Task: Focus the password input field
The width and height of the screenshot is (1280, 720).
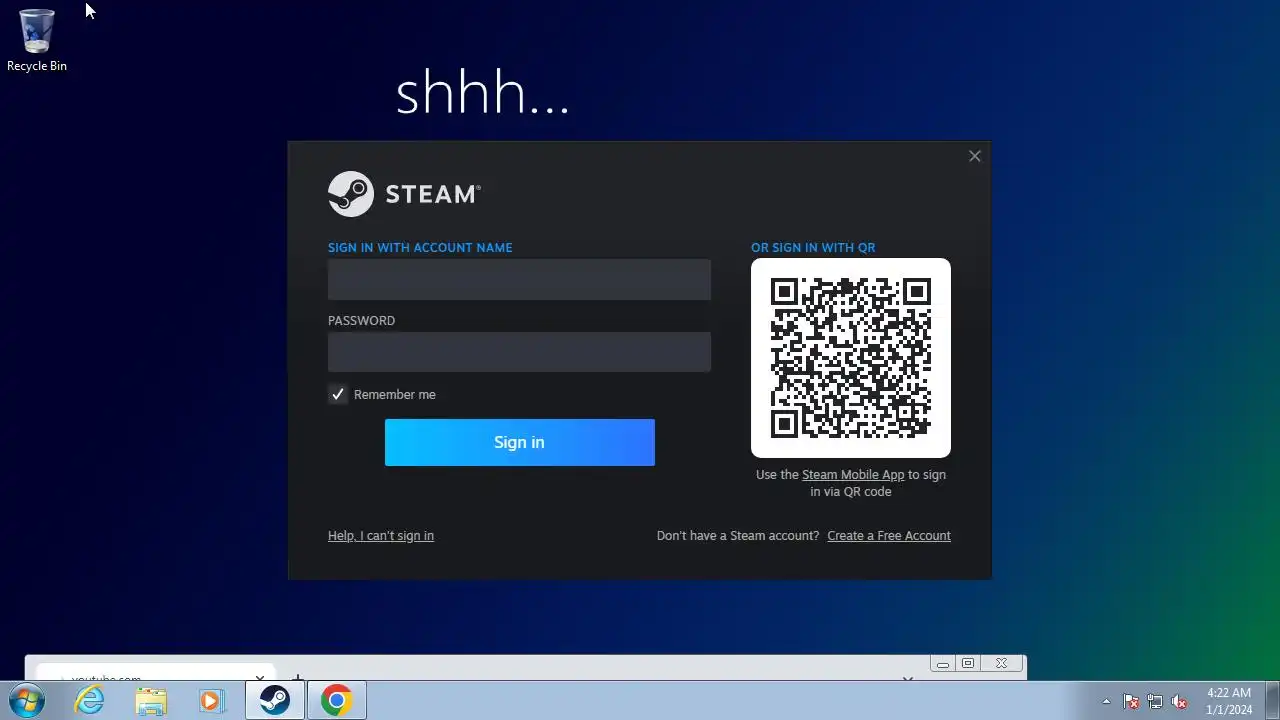Action: click(519, 352)
